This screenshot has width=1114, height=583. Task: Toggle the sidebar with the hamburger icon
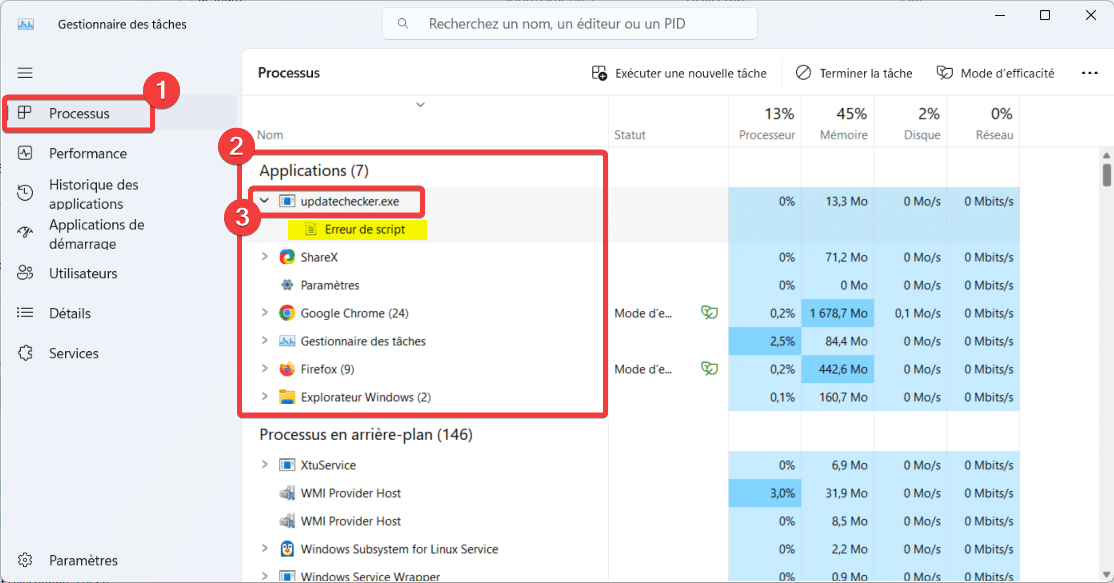25,72
